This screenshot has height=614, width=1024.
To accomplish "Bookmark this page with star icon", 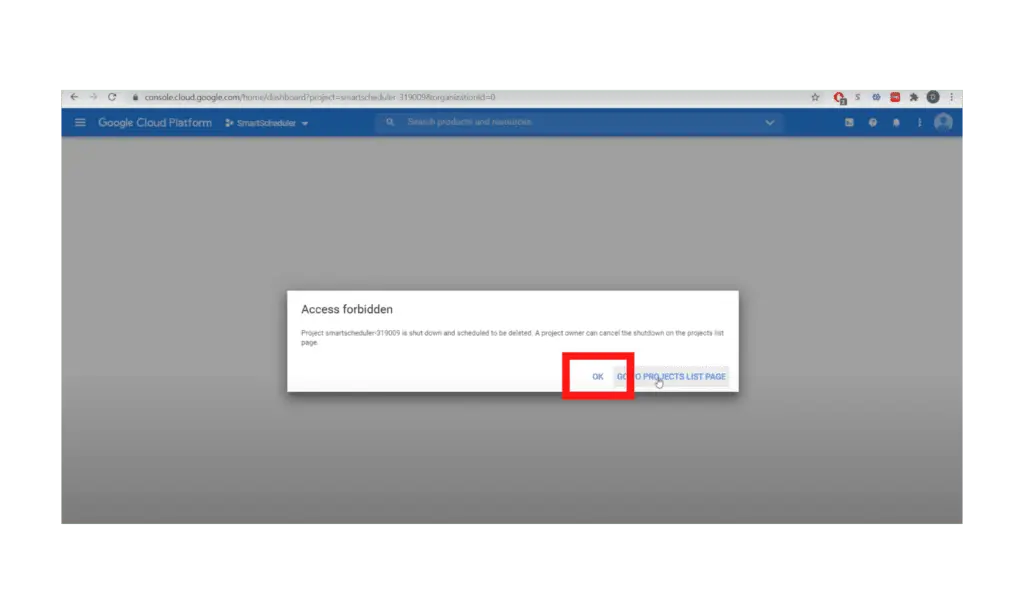I will pos(815,98).
